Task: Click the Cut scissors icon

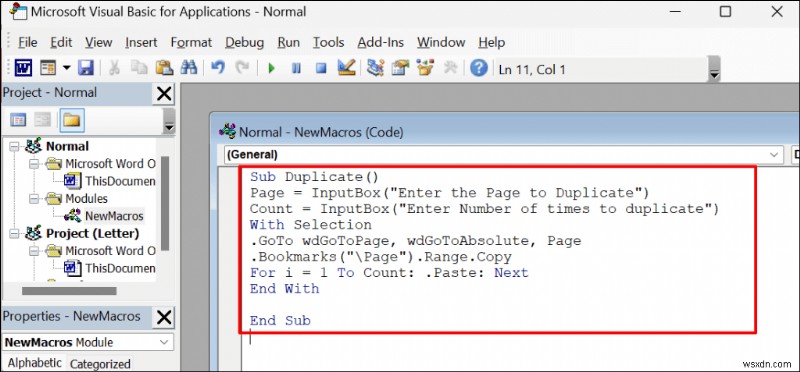Action: coord(114,67)
